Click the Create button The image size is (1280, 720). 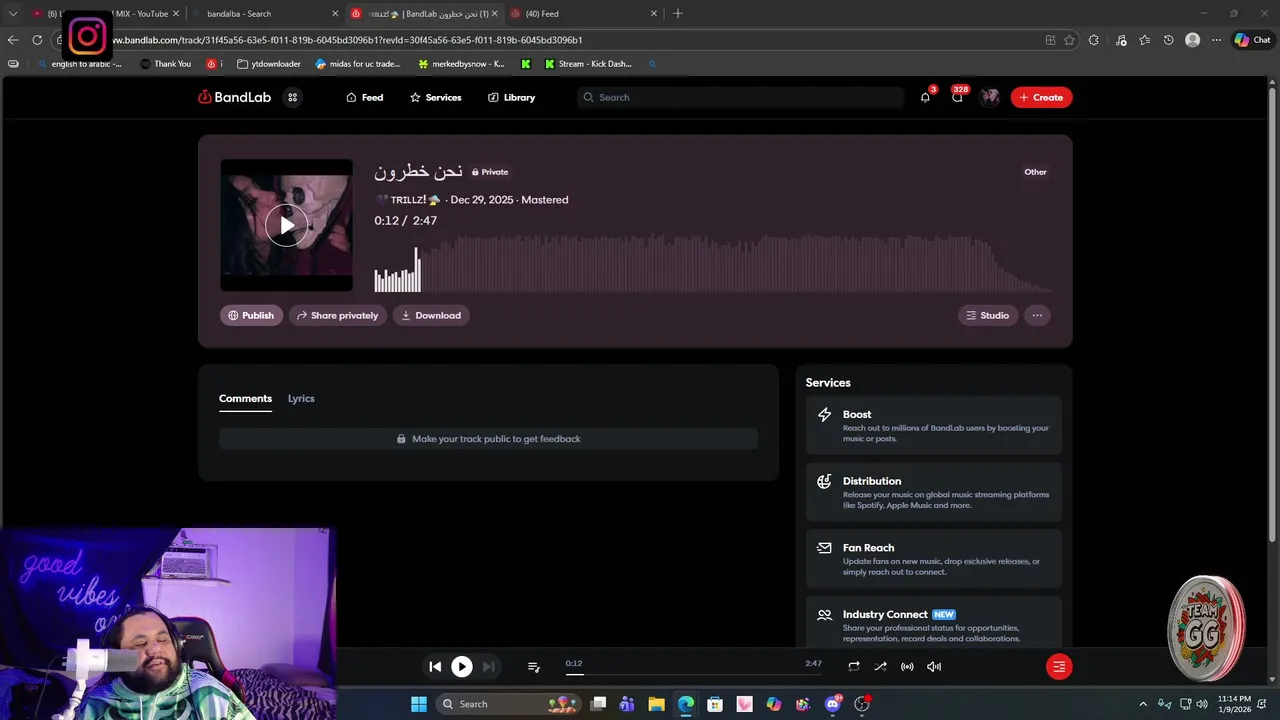(1041, 97)
